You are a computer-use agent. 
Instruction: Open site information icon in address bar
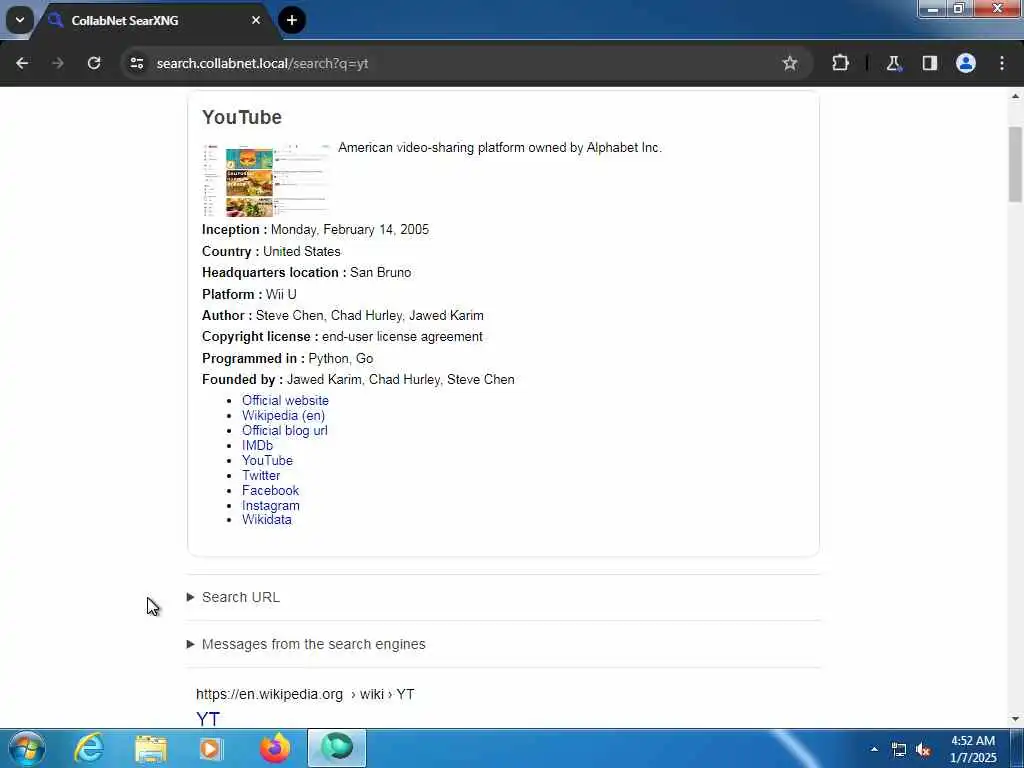point(136,63)
